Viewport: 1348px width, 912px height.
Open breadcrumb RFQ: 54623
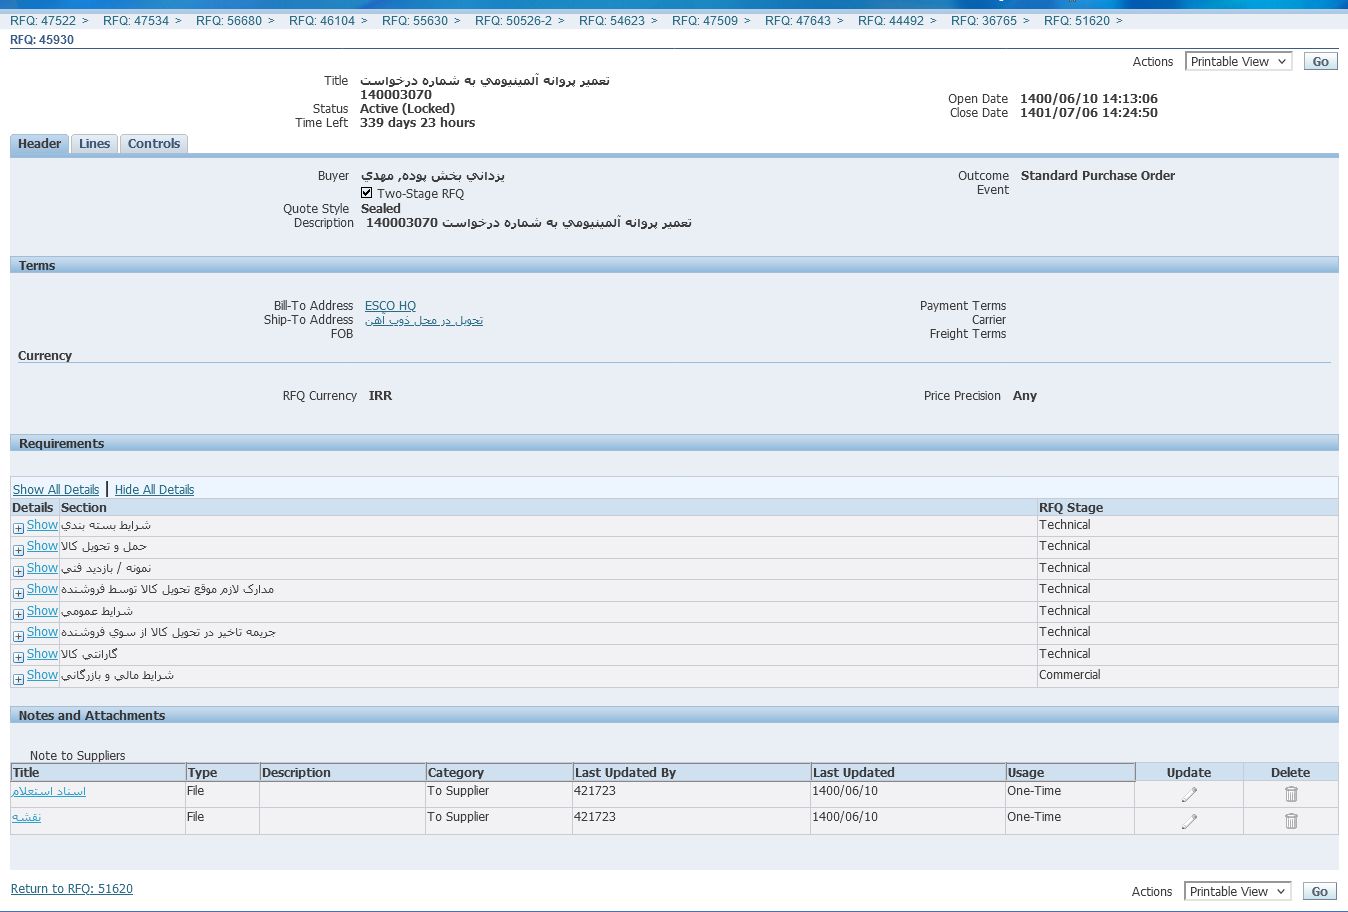(x=612, y=20)
